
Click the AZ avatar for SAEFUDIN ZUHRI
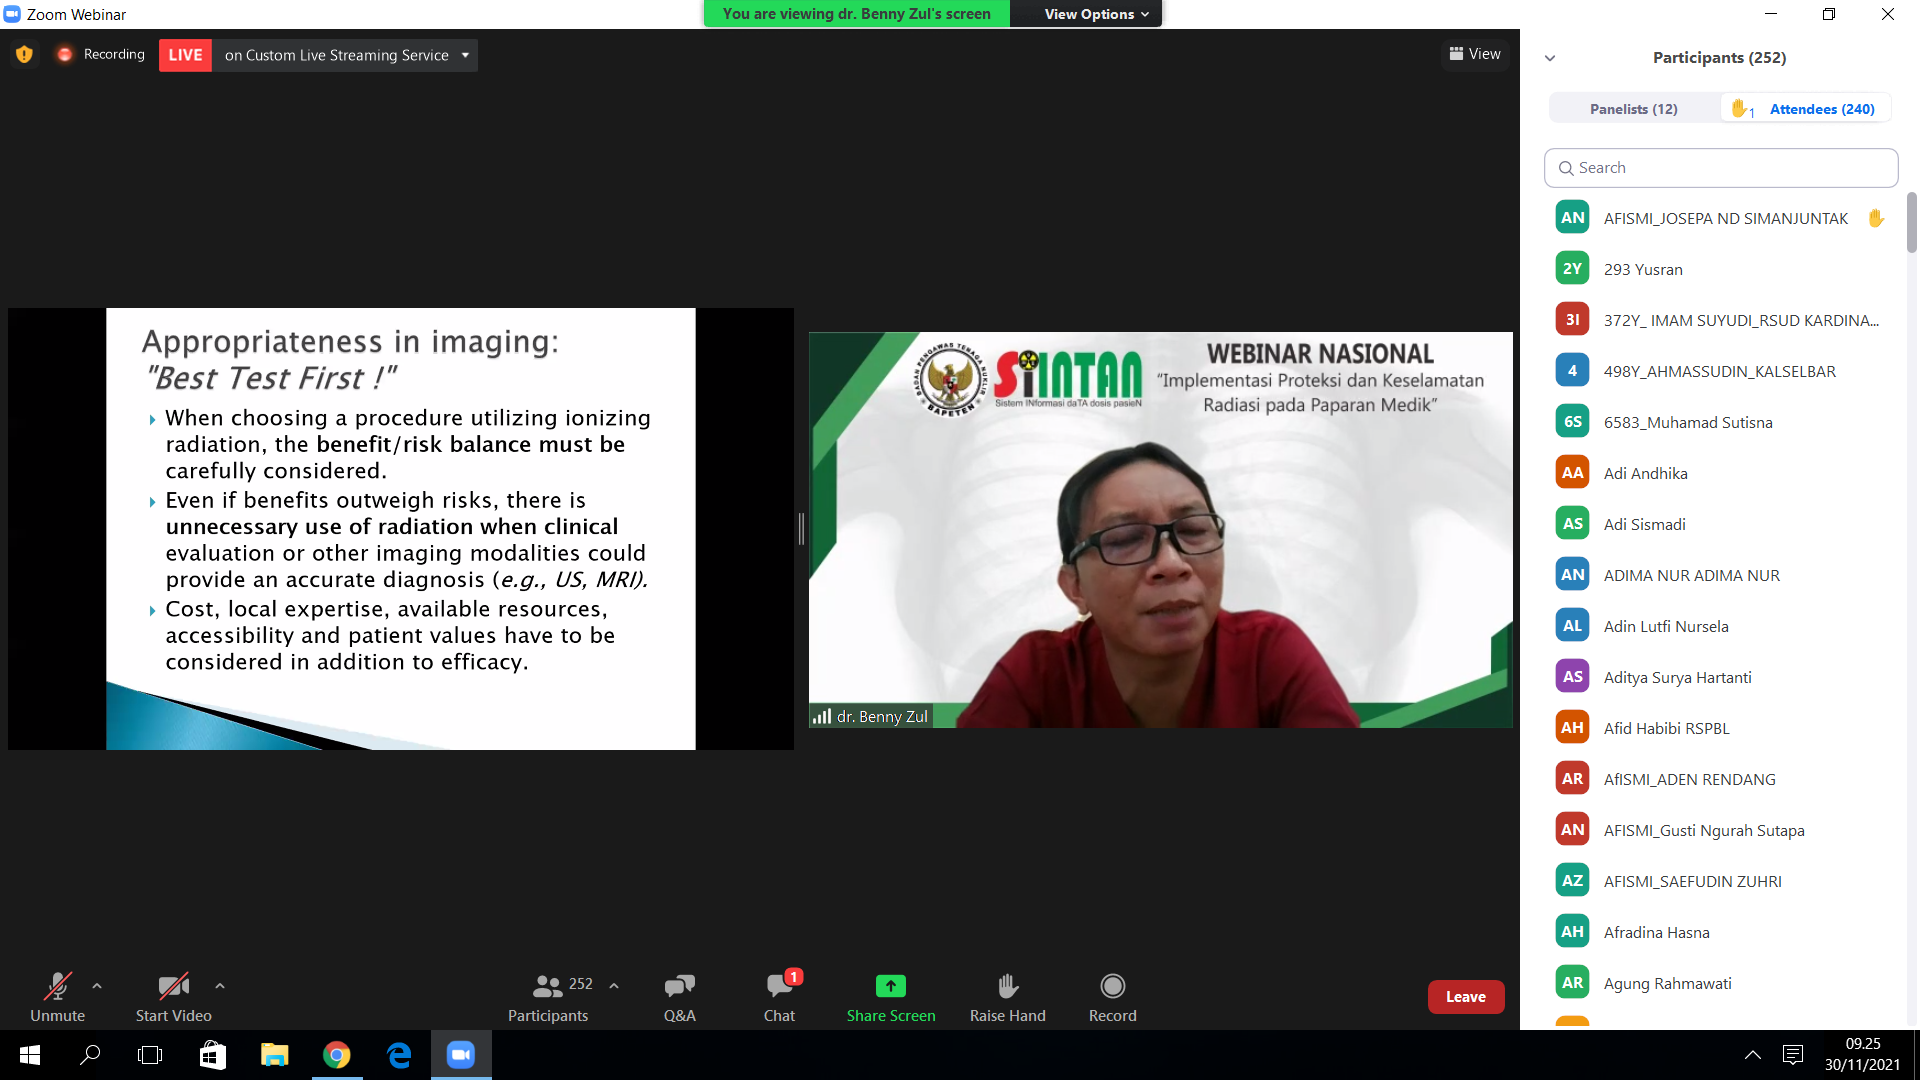point(1572,880)
